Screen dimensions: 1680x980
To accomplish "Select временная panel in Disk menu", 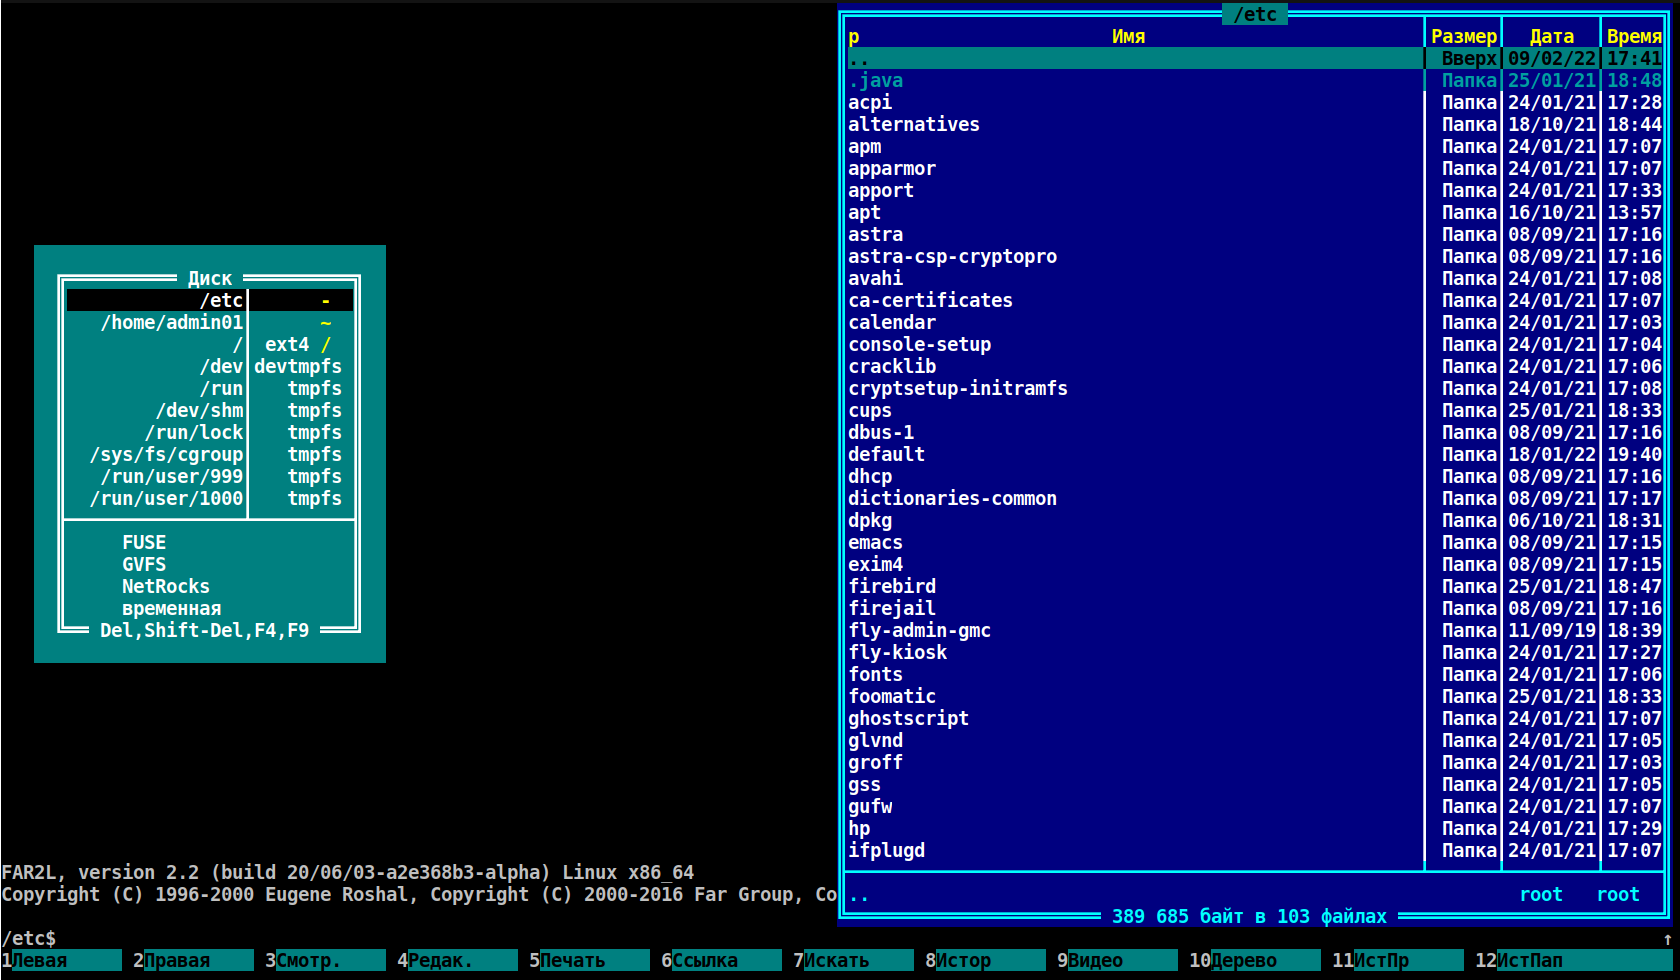I will (210, 608).
